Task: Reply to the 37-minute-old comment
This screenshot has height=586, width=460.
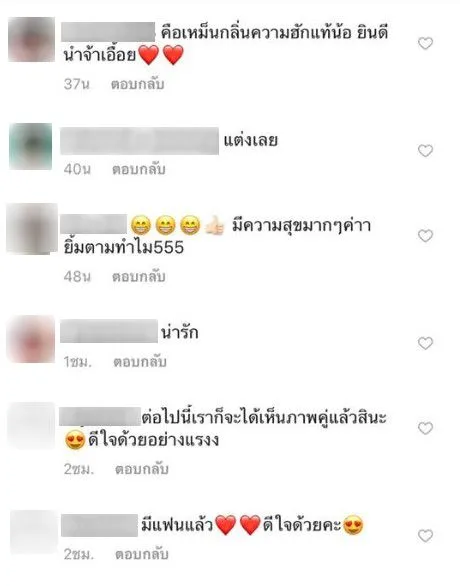Action: click(138, 84)
